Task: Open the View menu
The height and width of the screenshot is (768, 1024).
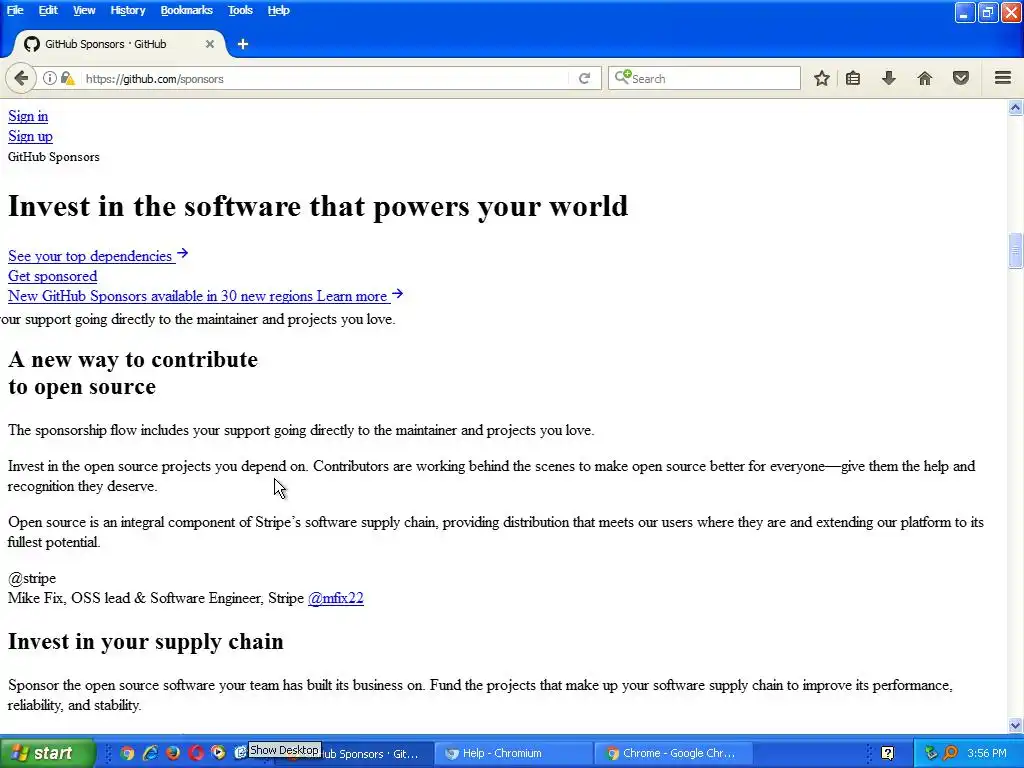Action: [84, 10]
